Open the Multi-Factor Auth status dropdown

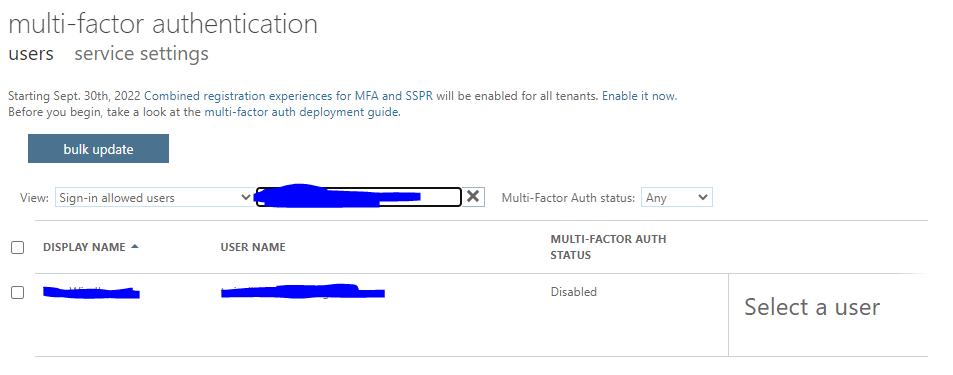tap(676, 198)
